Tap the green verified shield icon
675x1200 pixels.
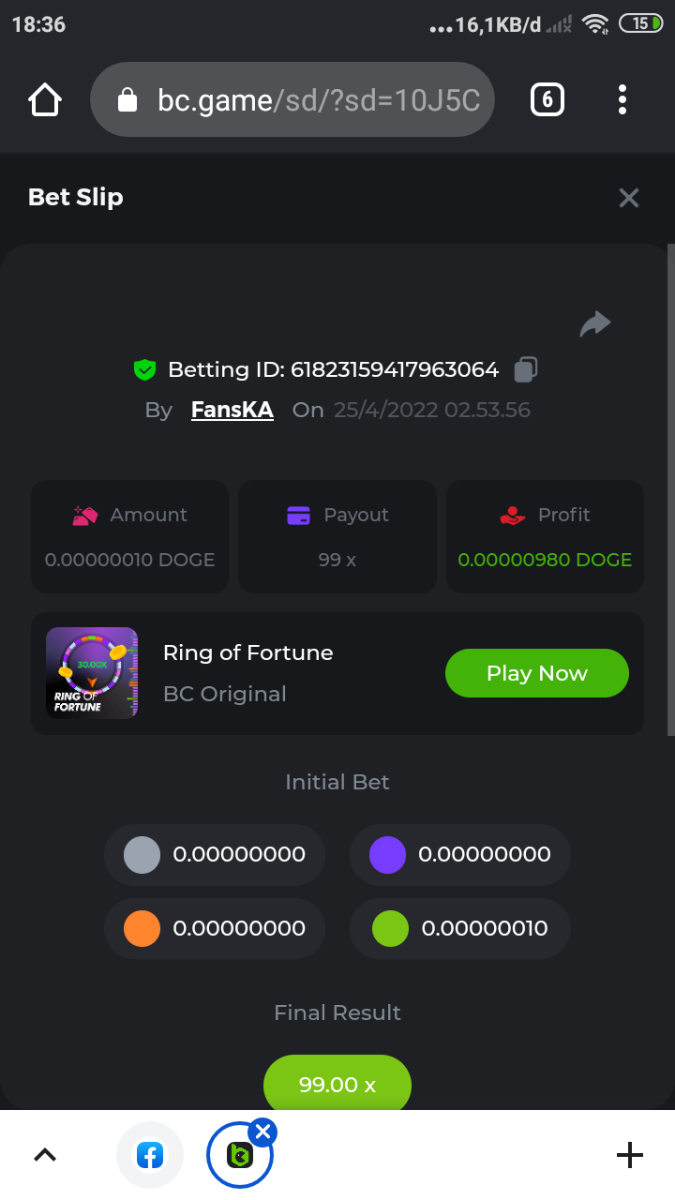[x=145, y=370]
